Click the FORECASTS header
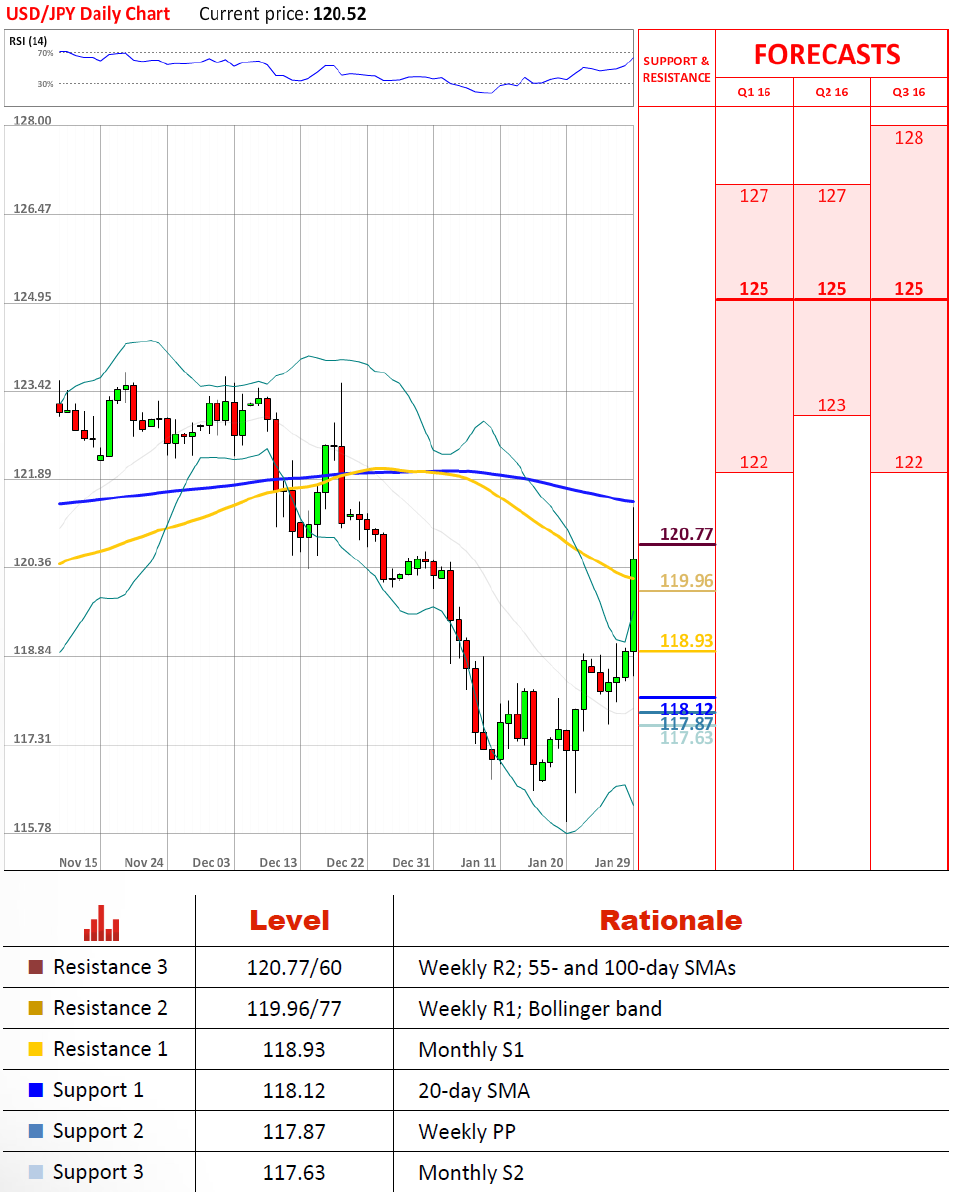Image resolution: width=956 pixels, height=1192 pixels. point(827,55)
